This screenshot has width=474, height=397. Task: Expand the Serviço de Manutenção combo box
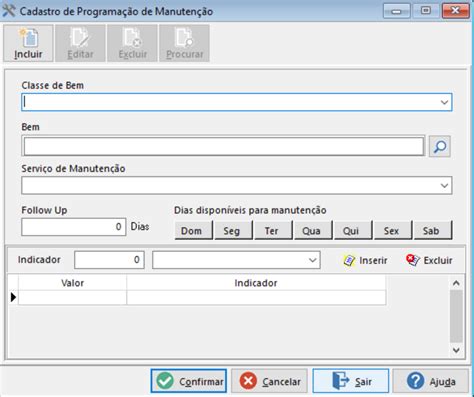[444, 186]
